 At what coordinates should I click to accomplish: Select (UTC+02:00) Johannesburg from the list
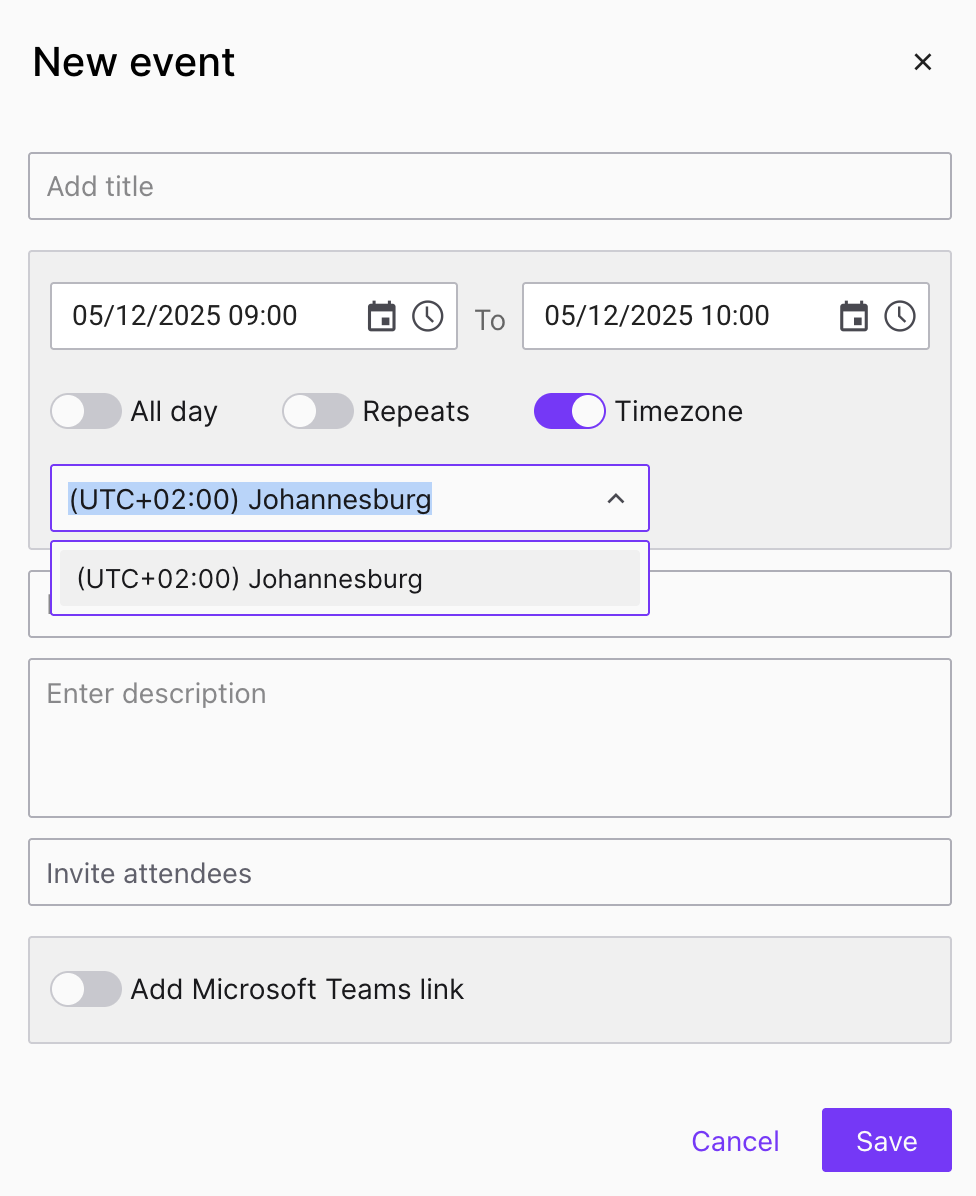(349, 578)
